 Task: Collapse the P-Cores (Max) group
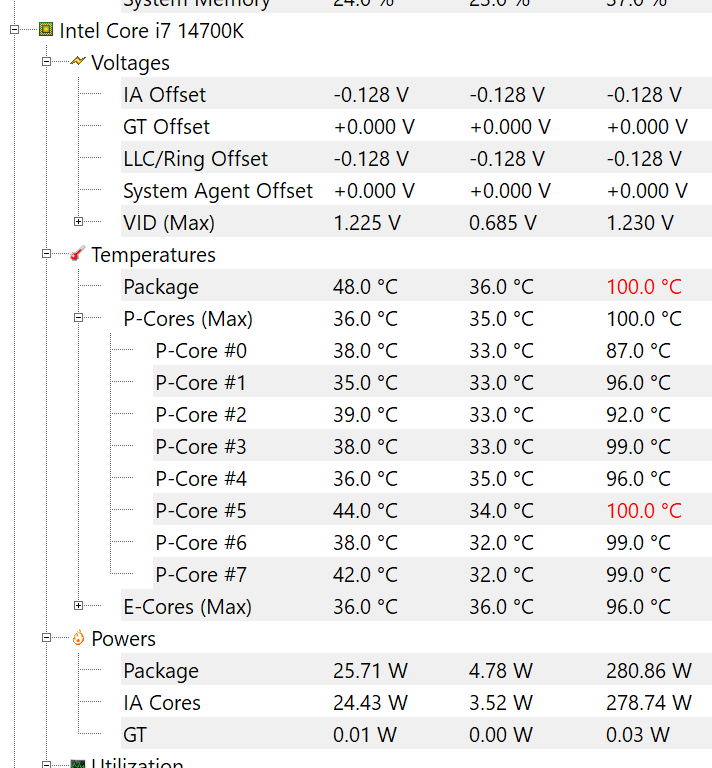pyautogui.click(x=78, y=318)
